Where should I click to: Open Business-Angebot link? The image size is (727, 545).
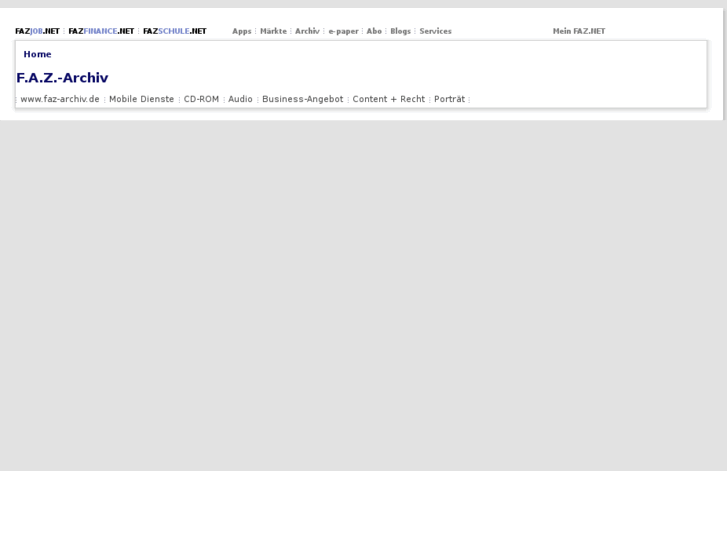tap(303, 99)
